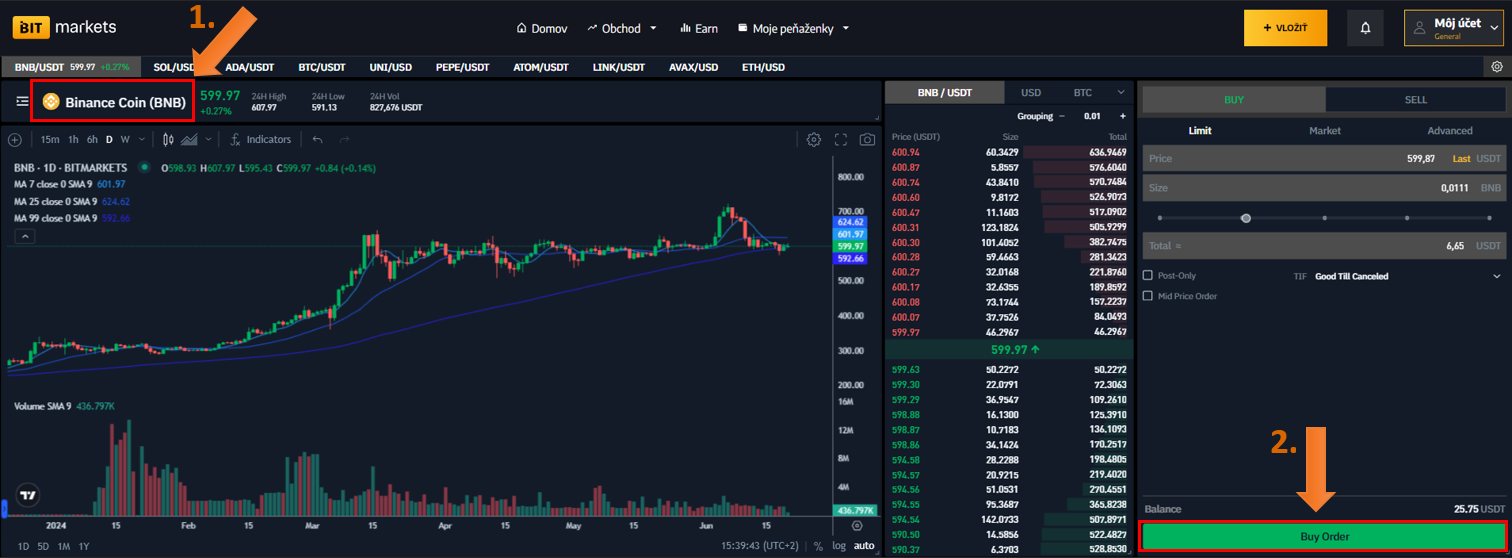Click the Price input field
This screenshot has width=1512, height=558.
pos(1323,158)
